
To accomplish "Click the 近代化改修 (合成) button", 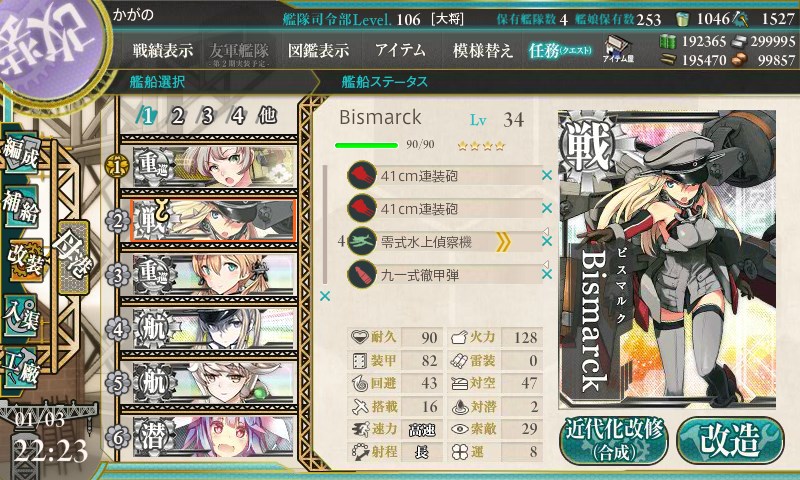I will (x=614, y=441).
